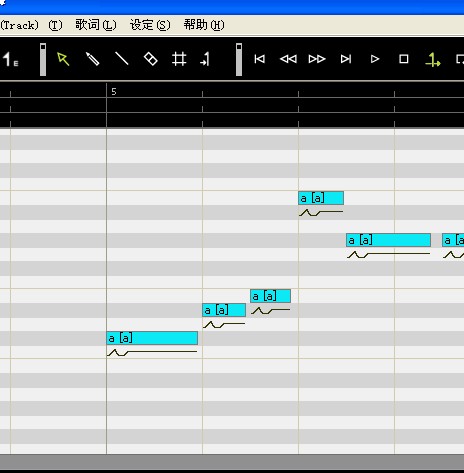Click the fast-forward button
The height and width of the screenshot is (473, 464).
[x=317, y=59]
